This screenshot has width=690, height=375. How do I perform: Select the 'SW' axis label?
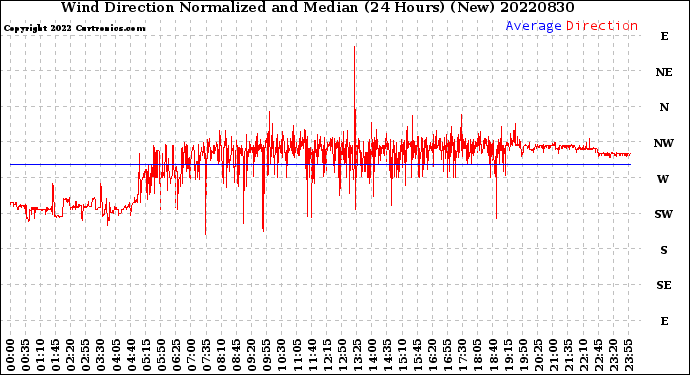click(664, 214)
